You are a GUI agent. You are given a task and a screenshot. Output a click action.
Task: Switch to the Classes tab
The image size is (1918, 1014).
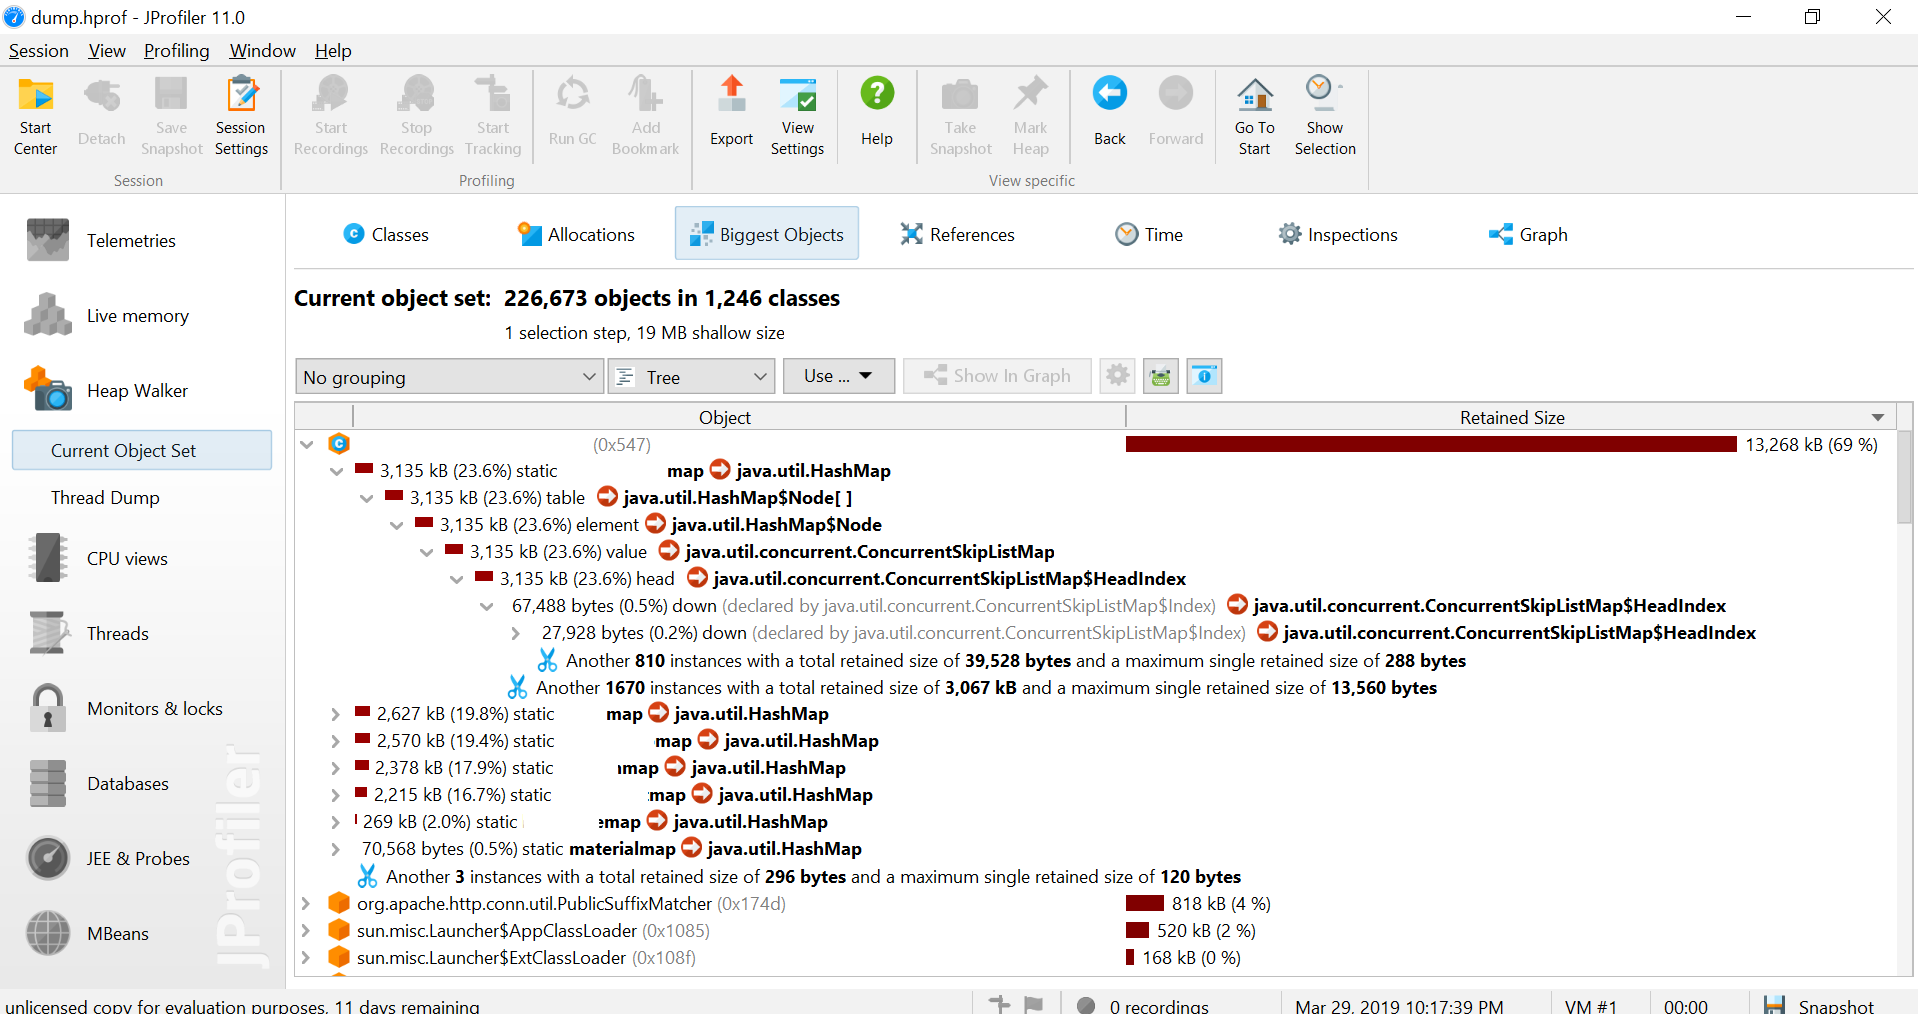point(386,234)
